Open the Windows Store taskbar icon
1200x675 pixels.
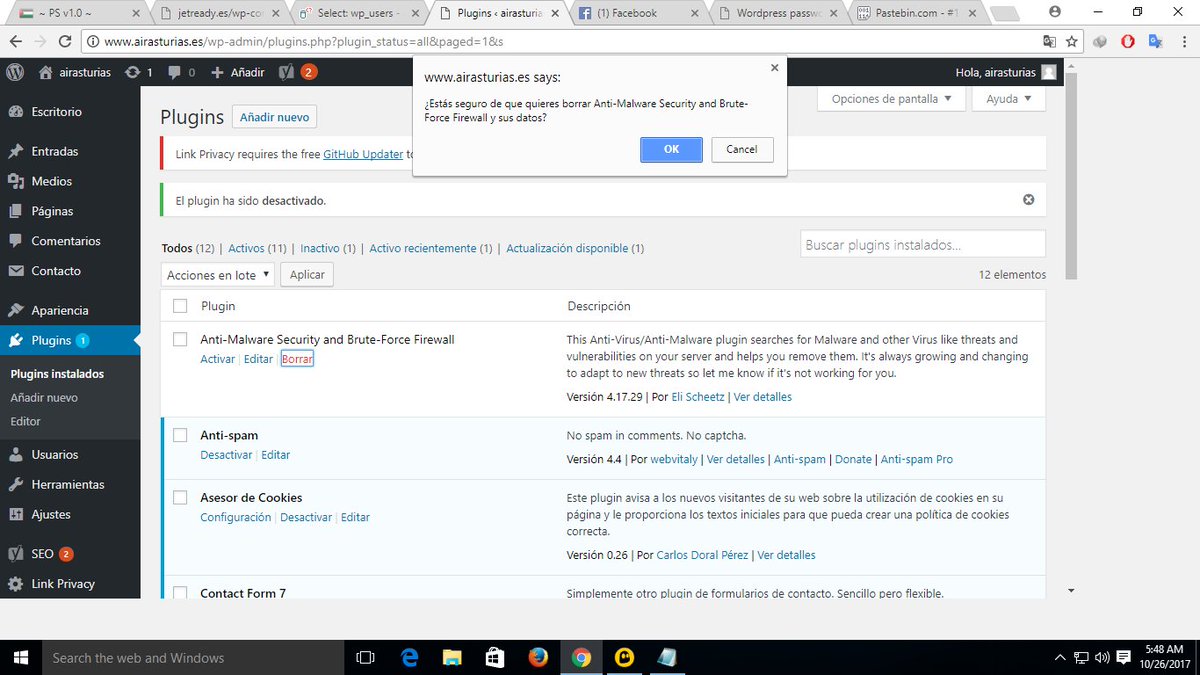pos(495,657)
